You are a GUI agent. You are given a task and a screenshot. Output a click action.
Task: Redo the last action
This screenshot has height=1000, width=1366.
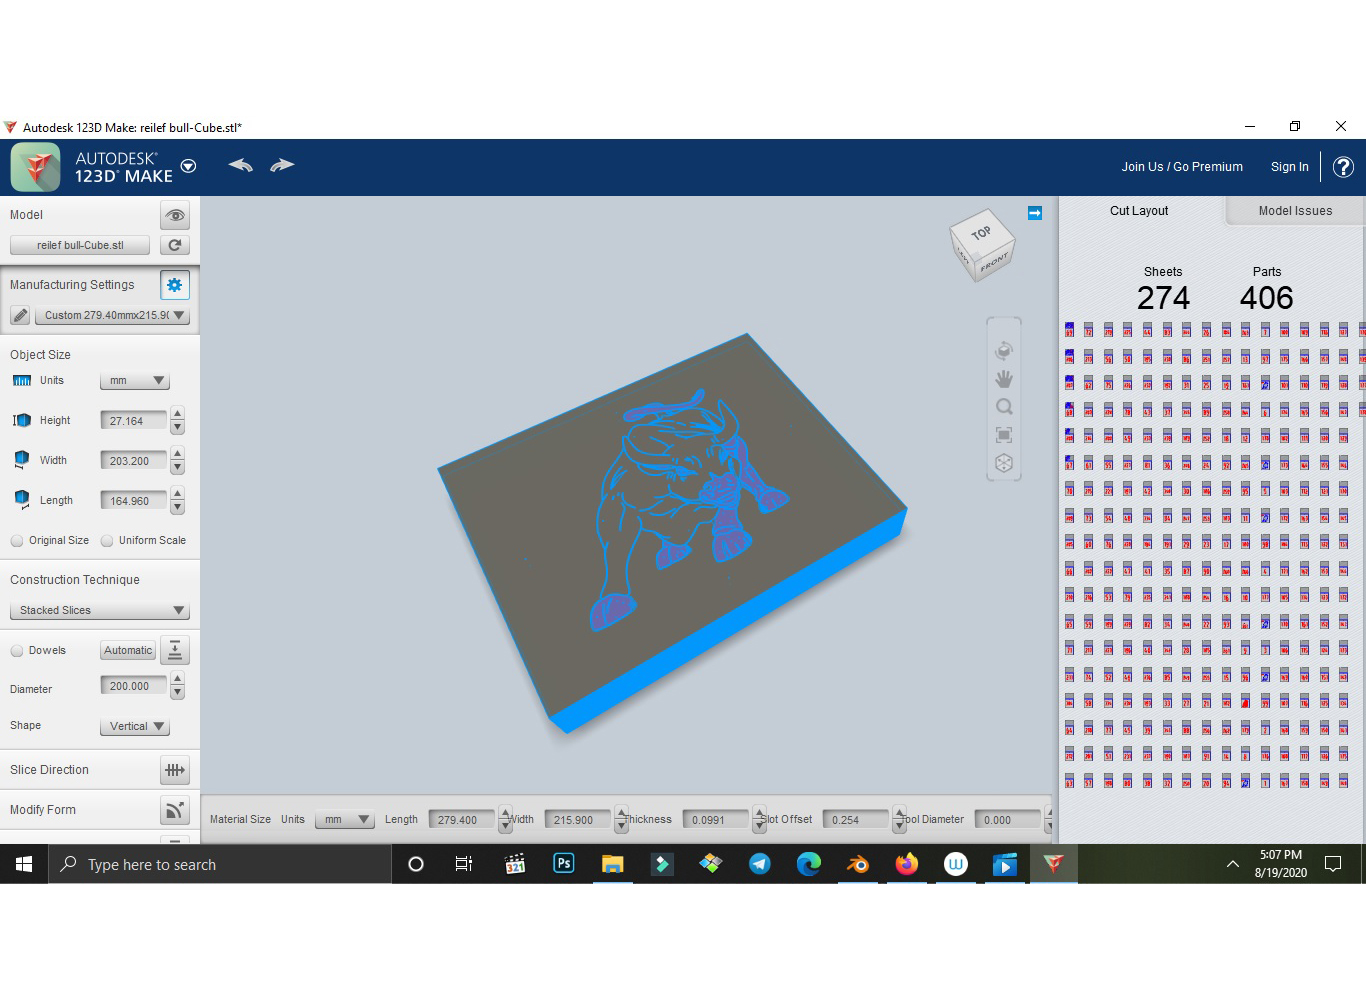coord(282,165)
